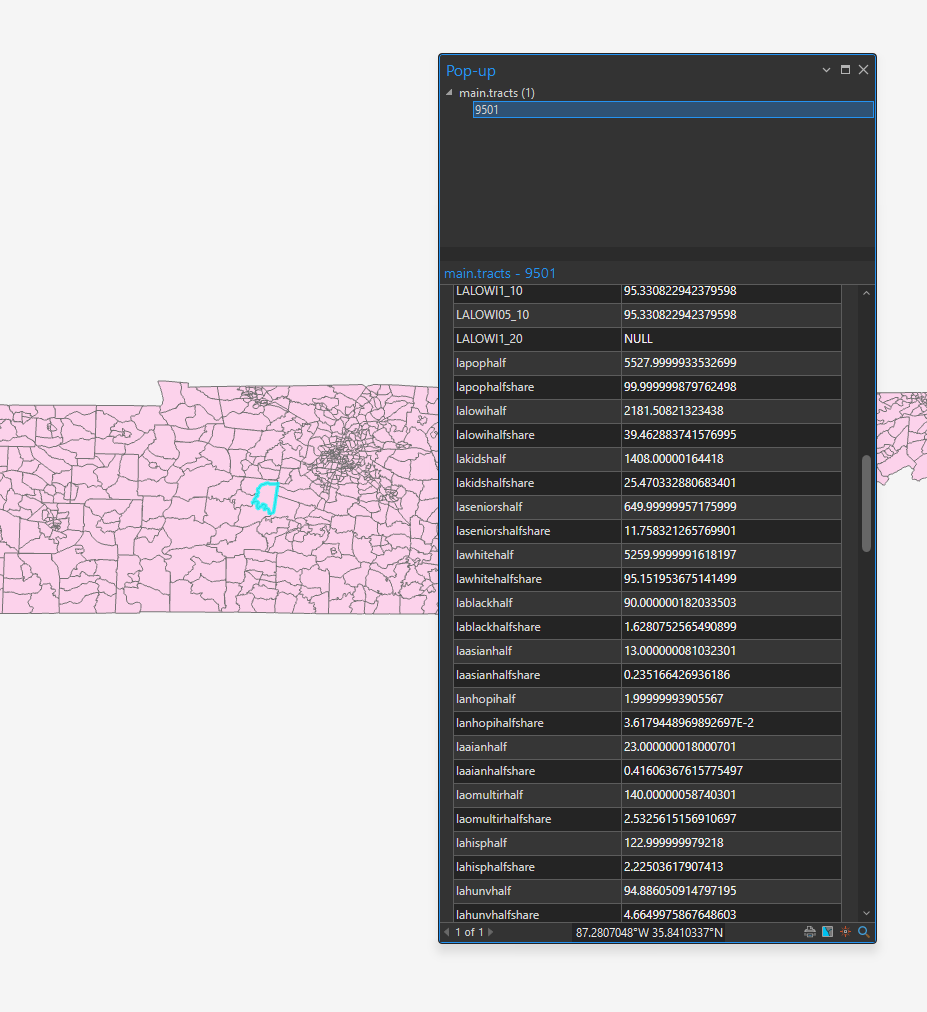The image size is (927, 1012).
Task: Open the Pop-up options dropdown chevron
Action: (x=825, y=69)
